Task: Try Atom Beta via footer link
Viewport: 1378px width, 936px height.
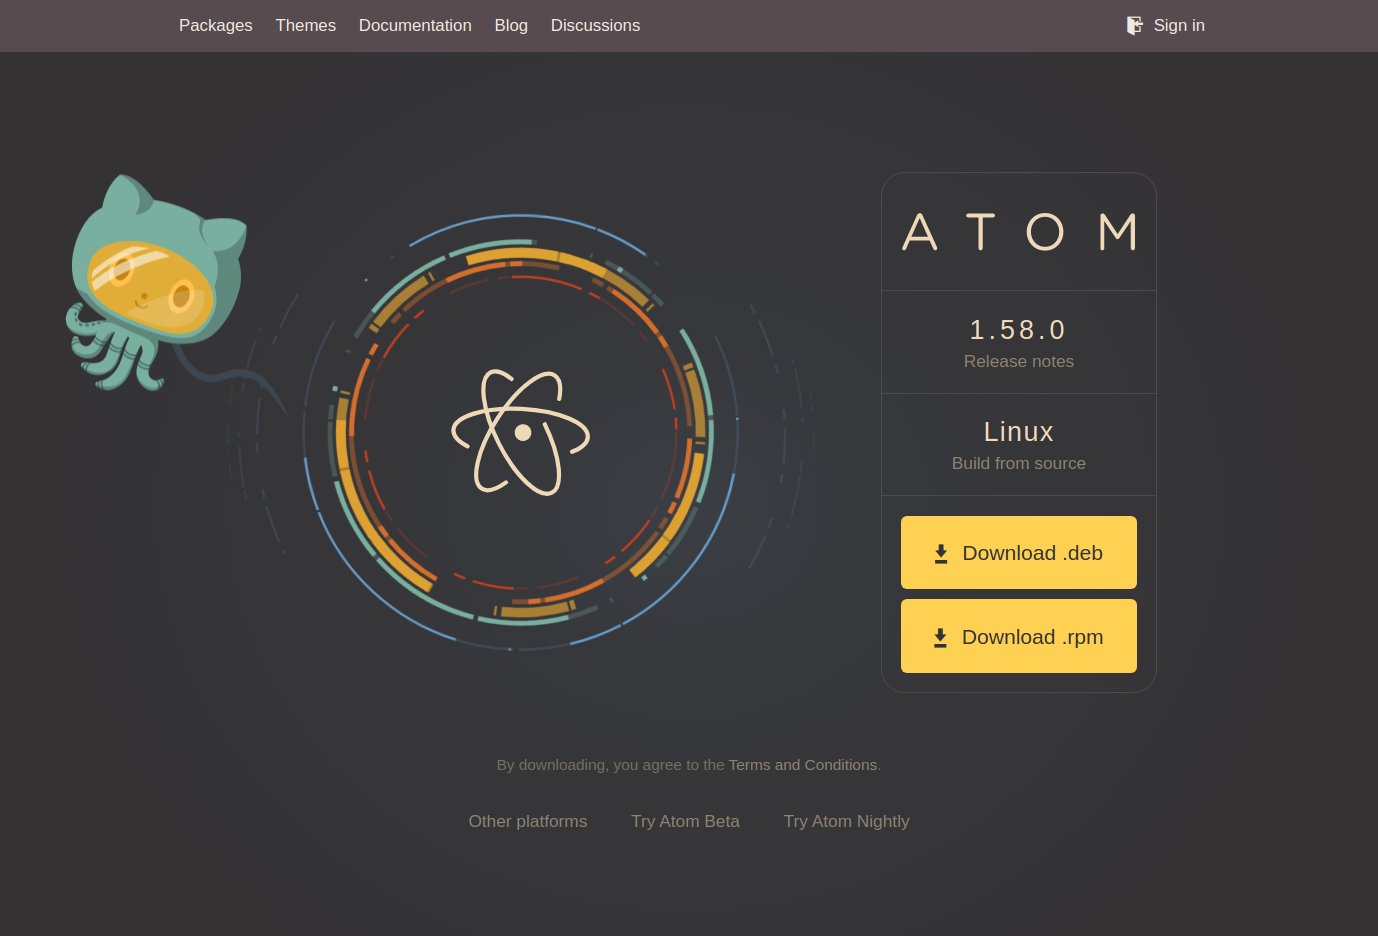Action: (685, 821)
